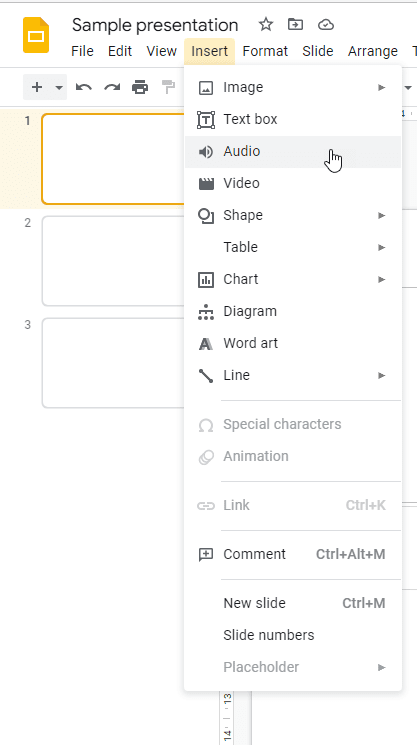The height and width of the screenshot is (745, 417).
Task: Click the move to folder icon
Action: click(295, 24)
